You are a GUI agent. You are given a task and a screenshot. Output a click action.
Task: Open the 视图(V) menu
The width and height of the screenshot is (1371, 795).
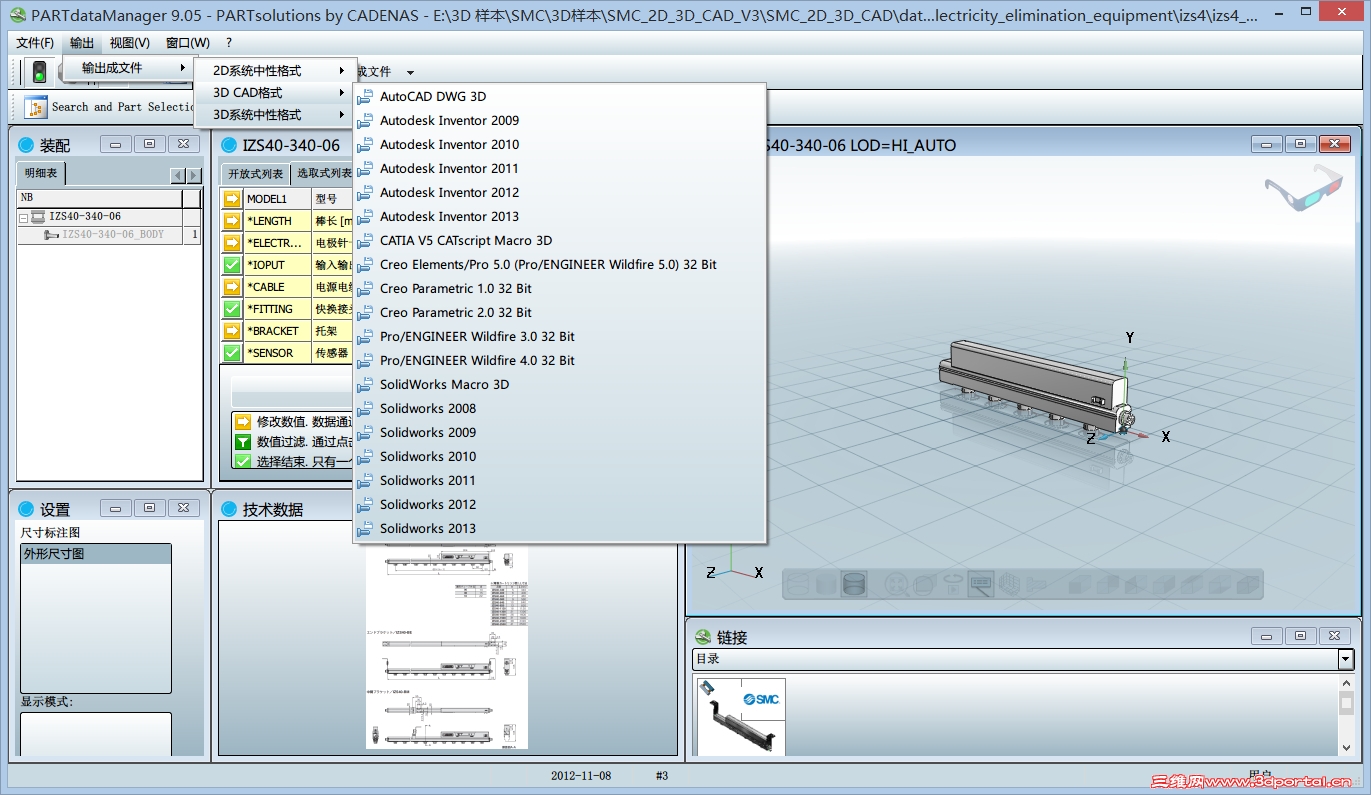pyautogui.click(x=130, y=43)
